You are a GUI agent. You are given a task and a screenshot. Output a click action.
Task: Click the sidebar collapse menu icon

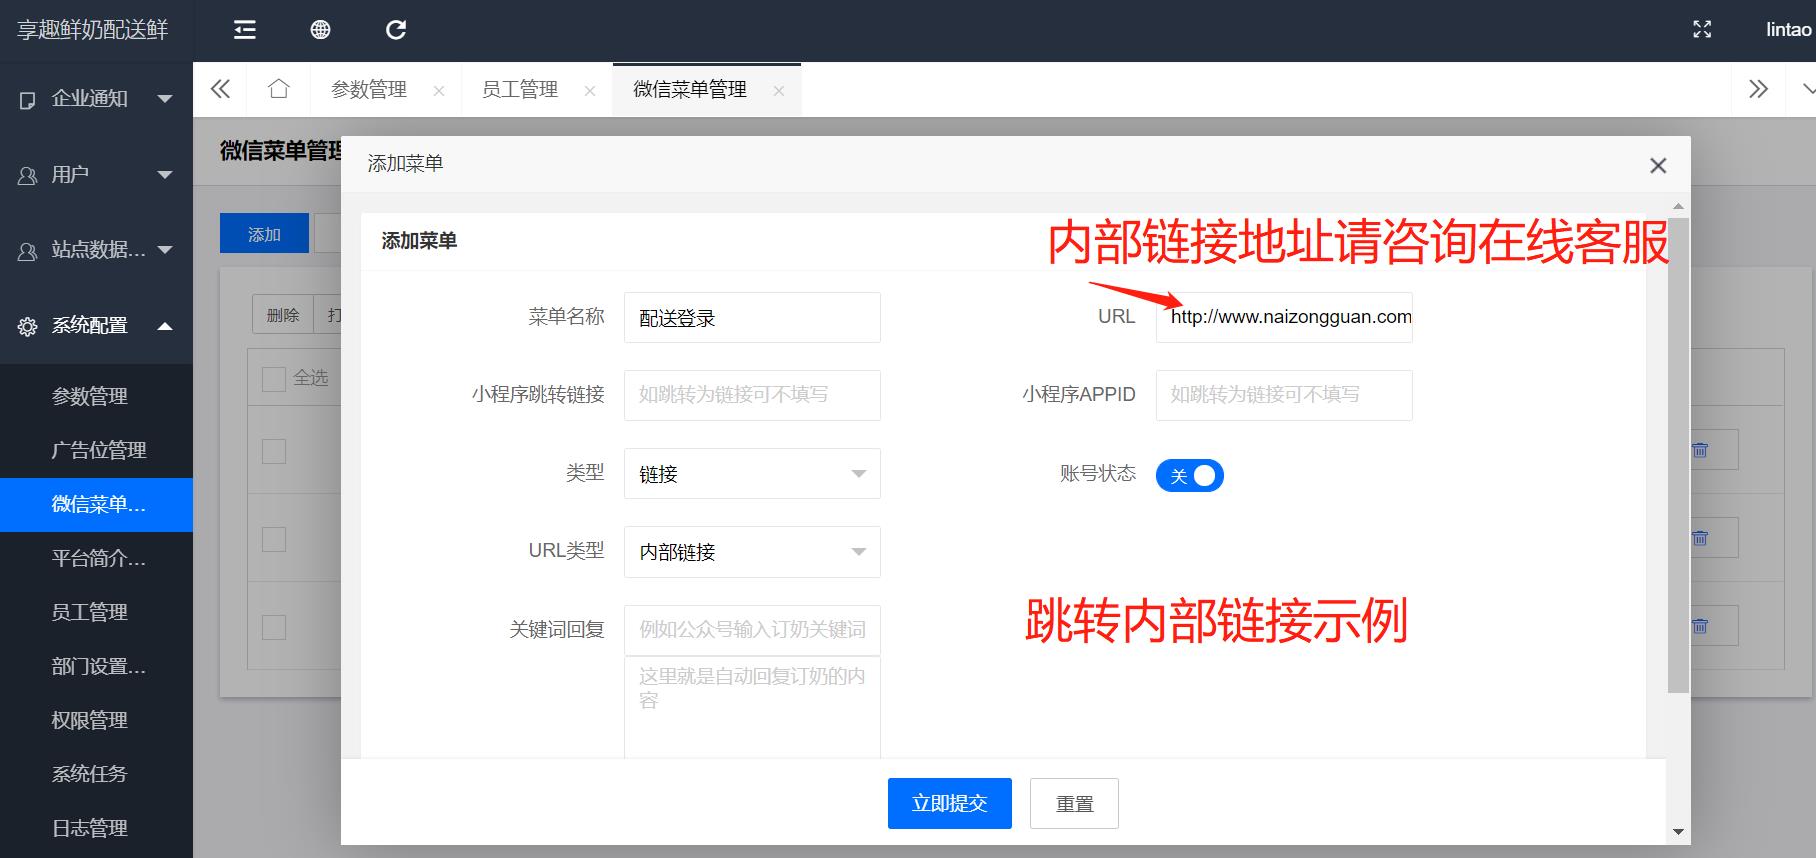point(245,30)
